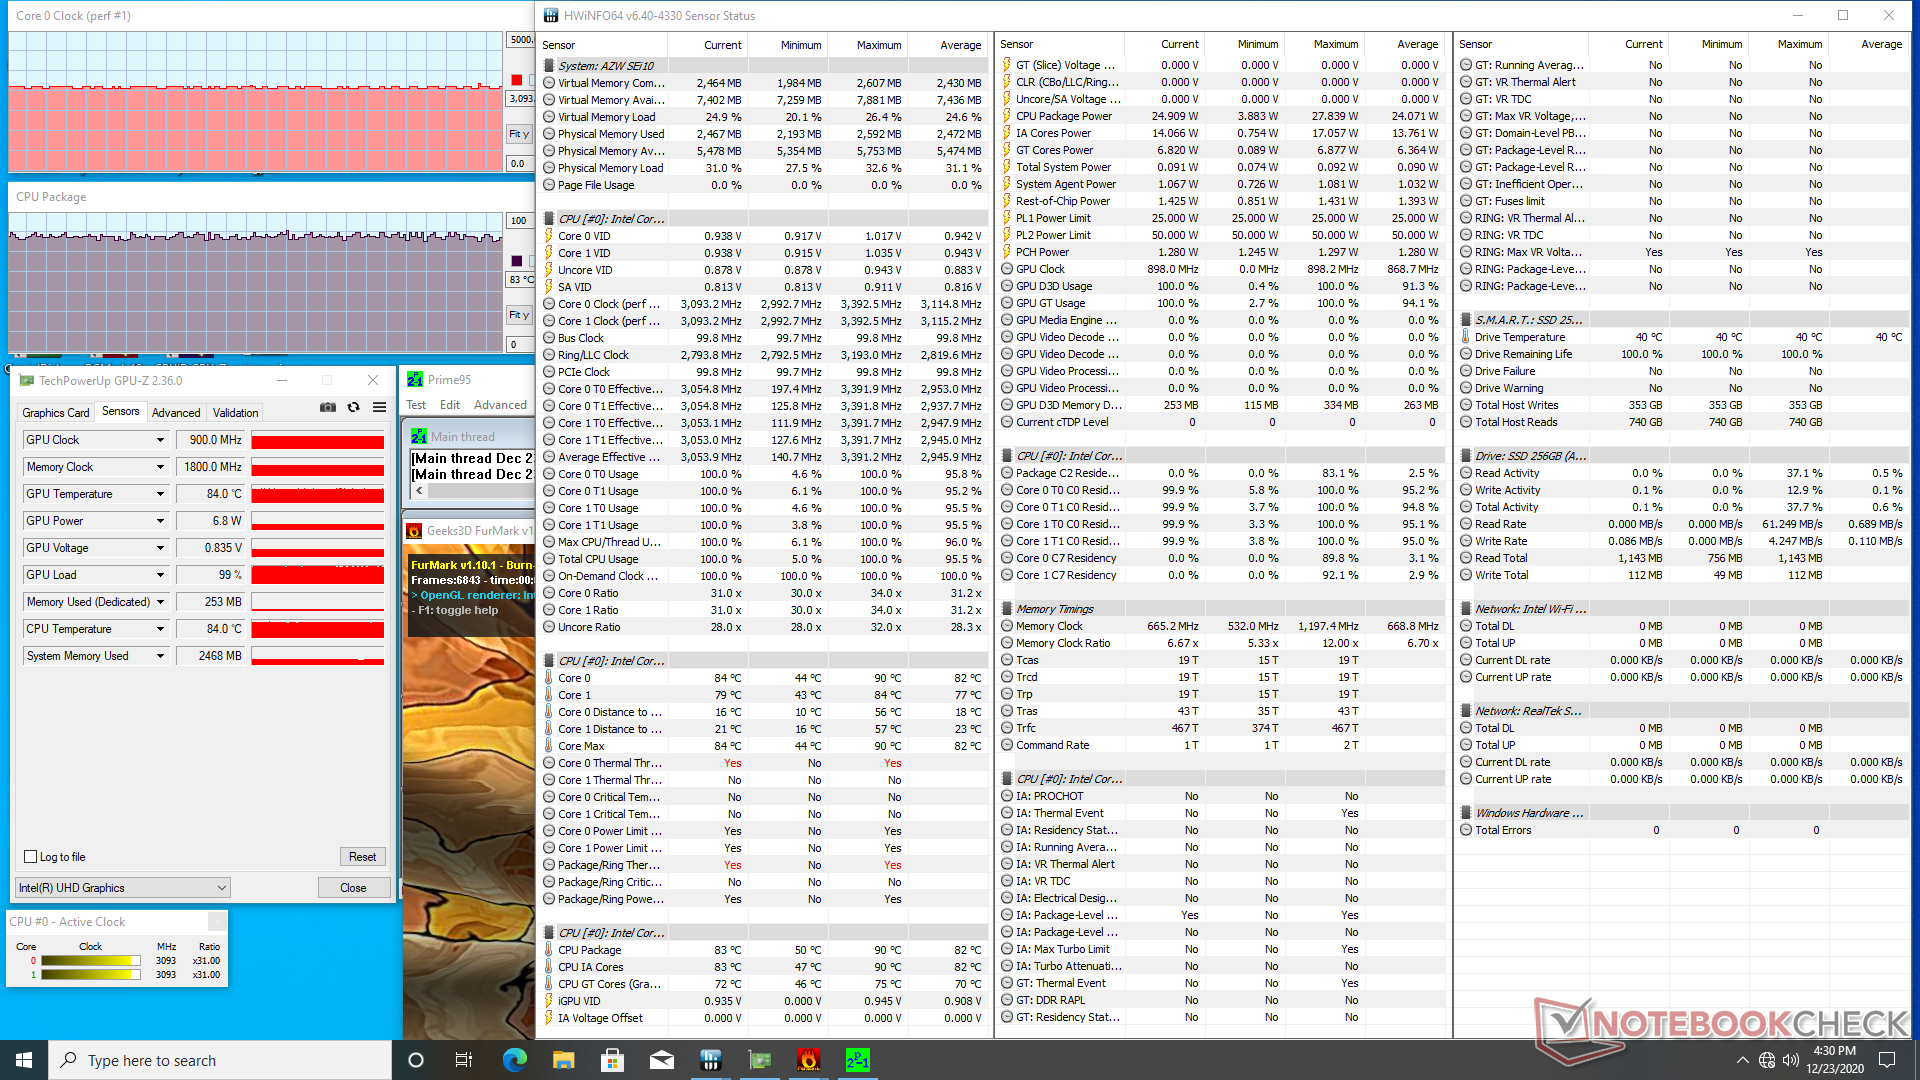The image size is (1920, 1080).
Task: Expand the GPU Clock sensor dropdown arrow
Action: (160, 440)
